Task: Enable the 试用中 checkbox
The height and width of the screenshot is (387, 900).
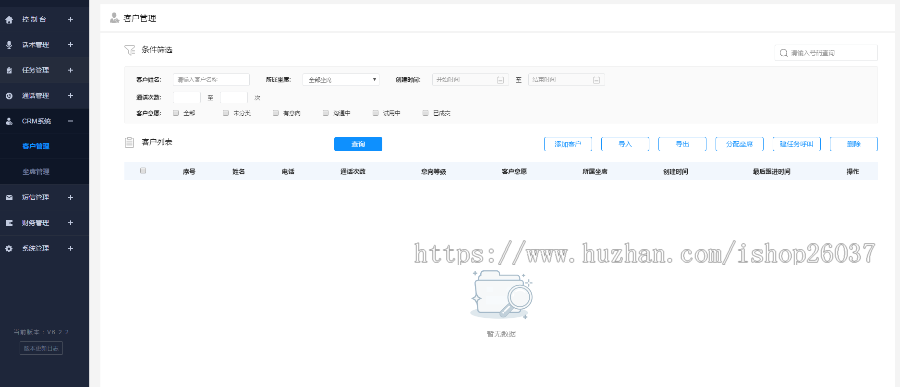Action: pos(376,113)
